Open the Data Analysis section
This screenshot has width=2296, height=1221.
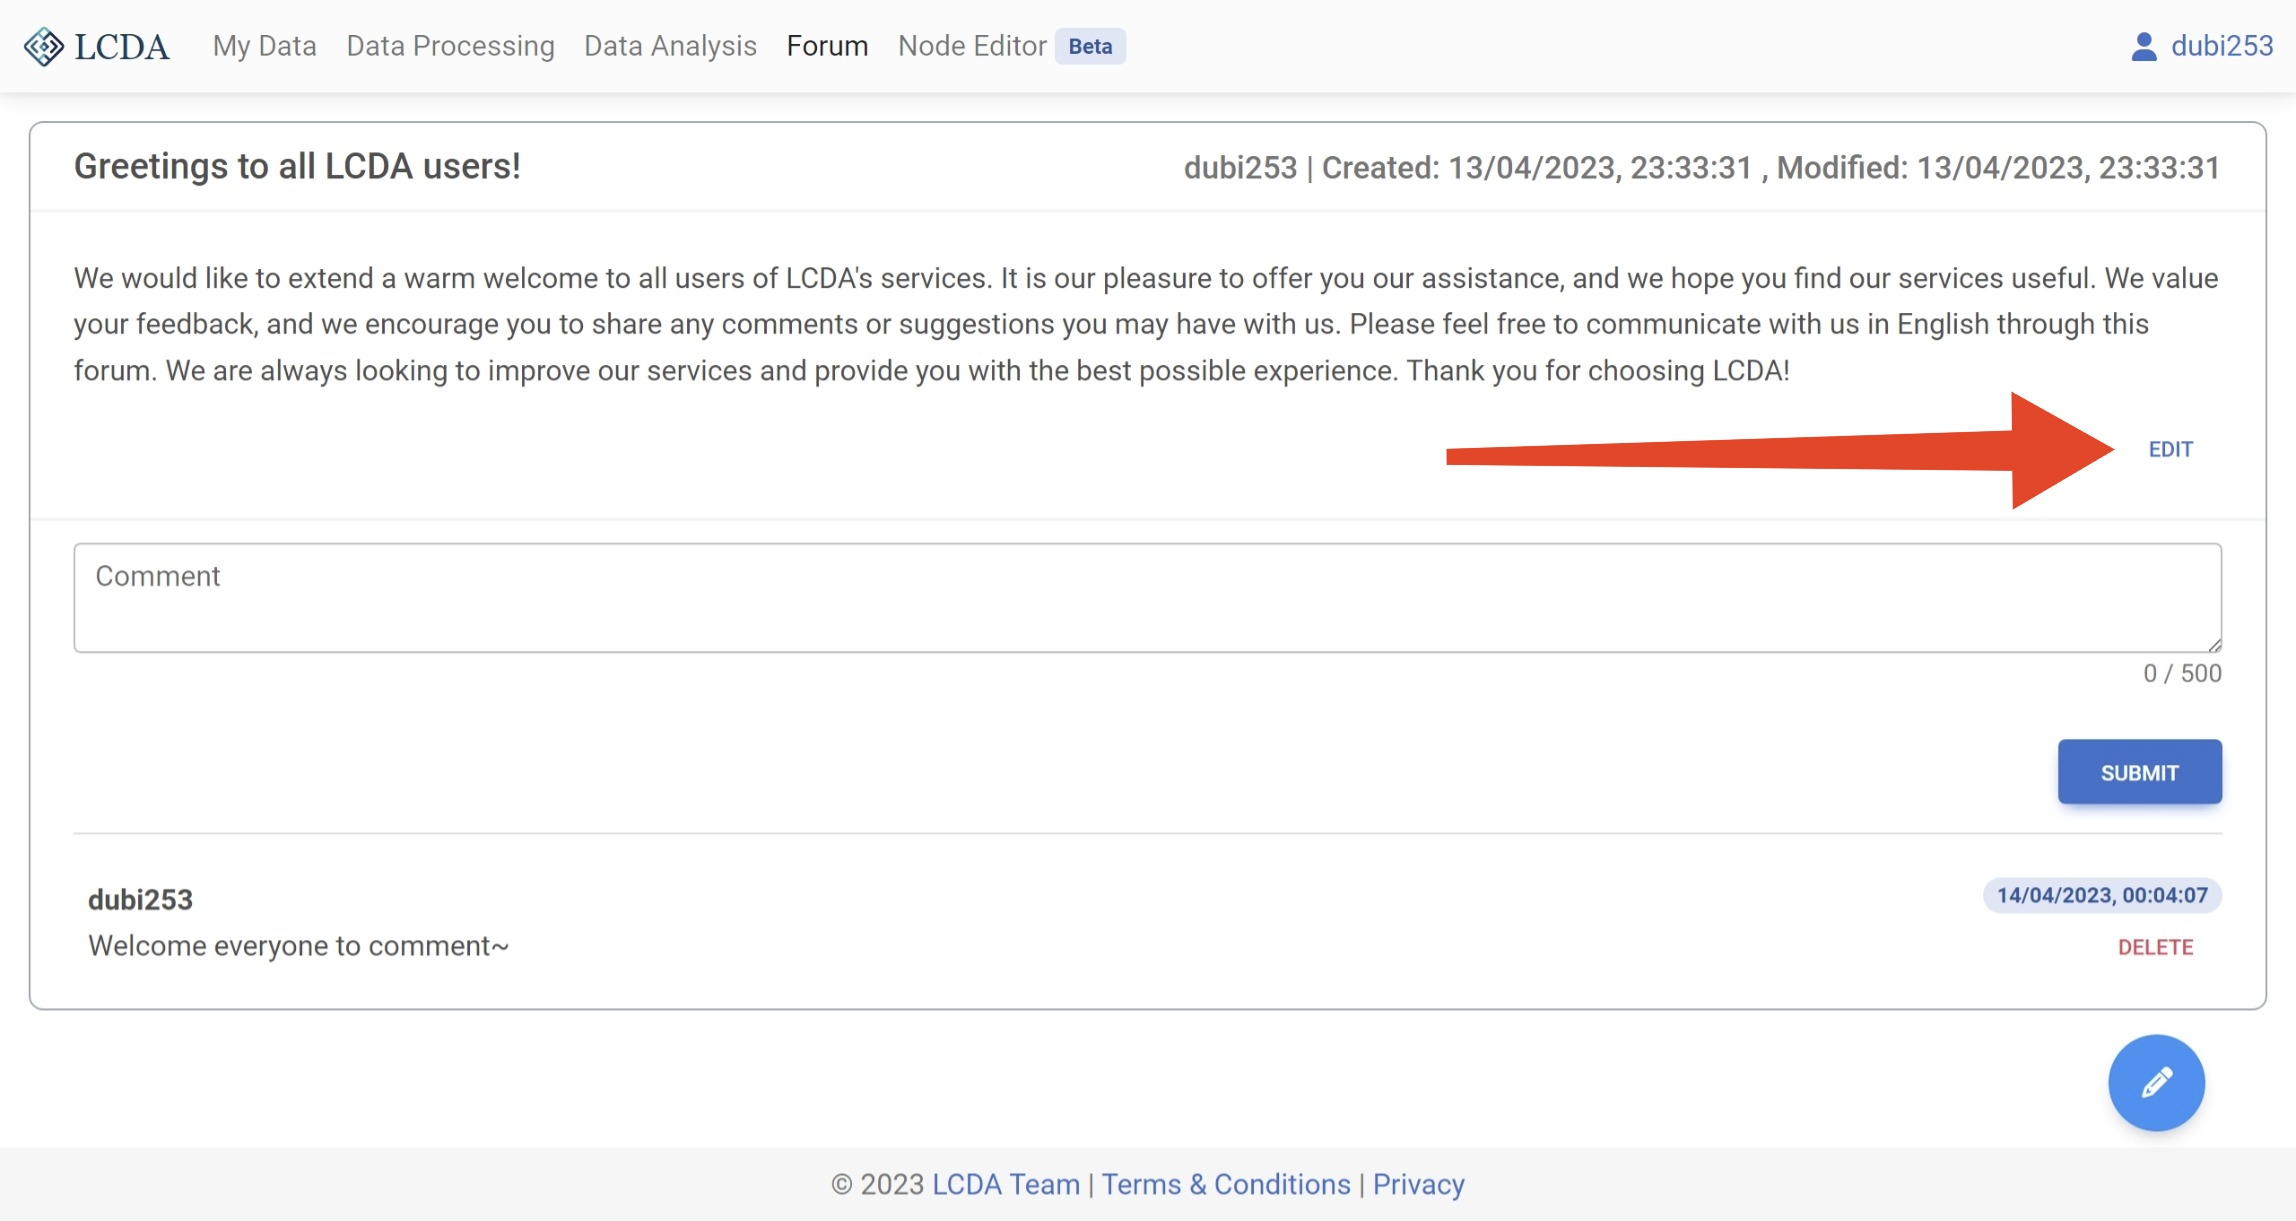click(670, 46)
